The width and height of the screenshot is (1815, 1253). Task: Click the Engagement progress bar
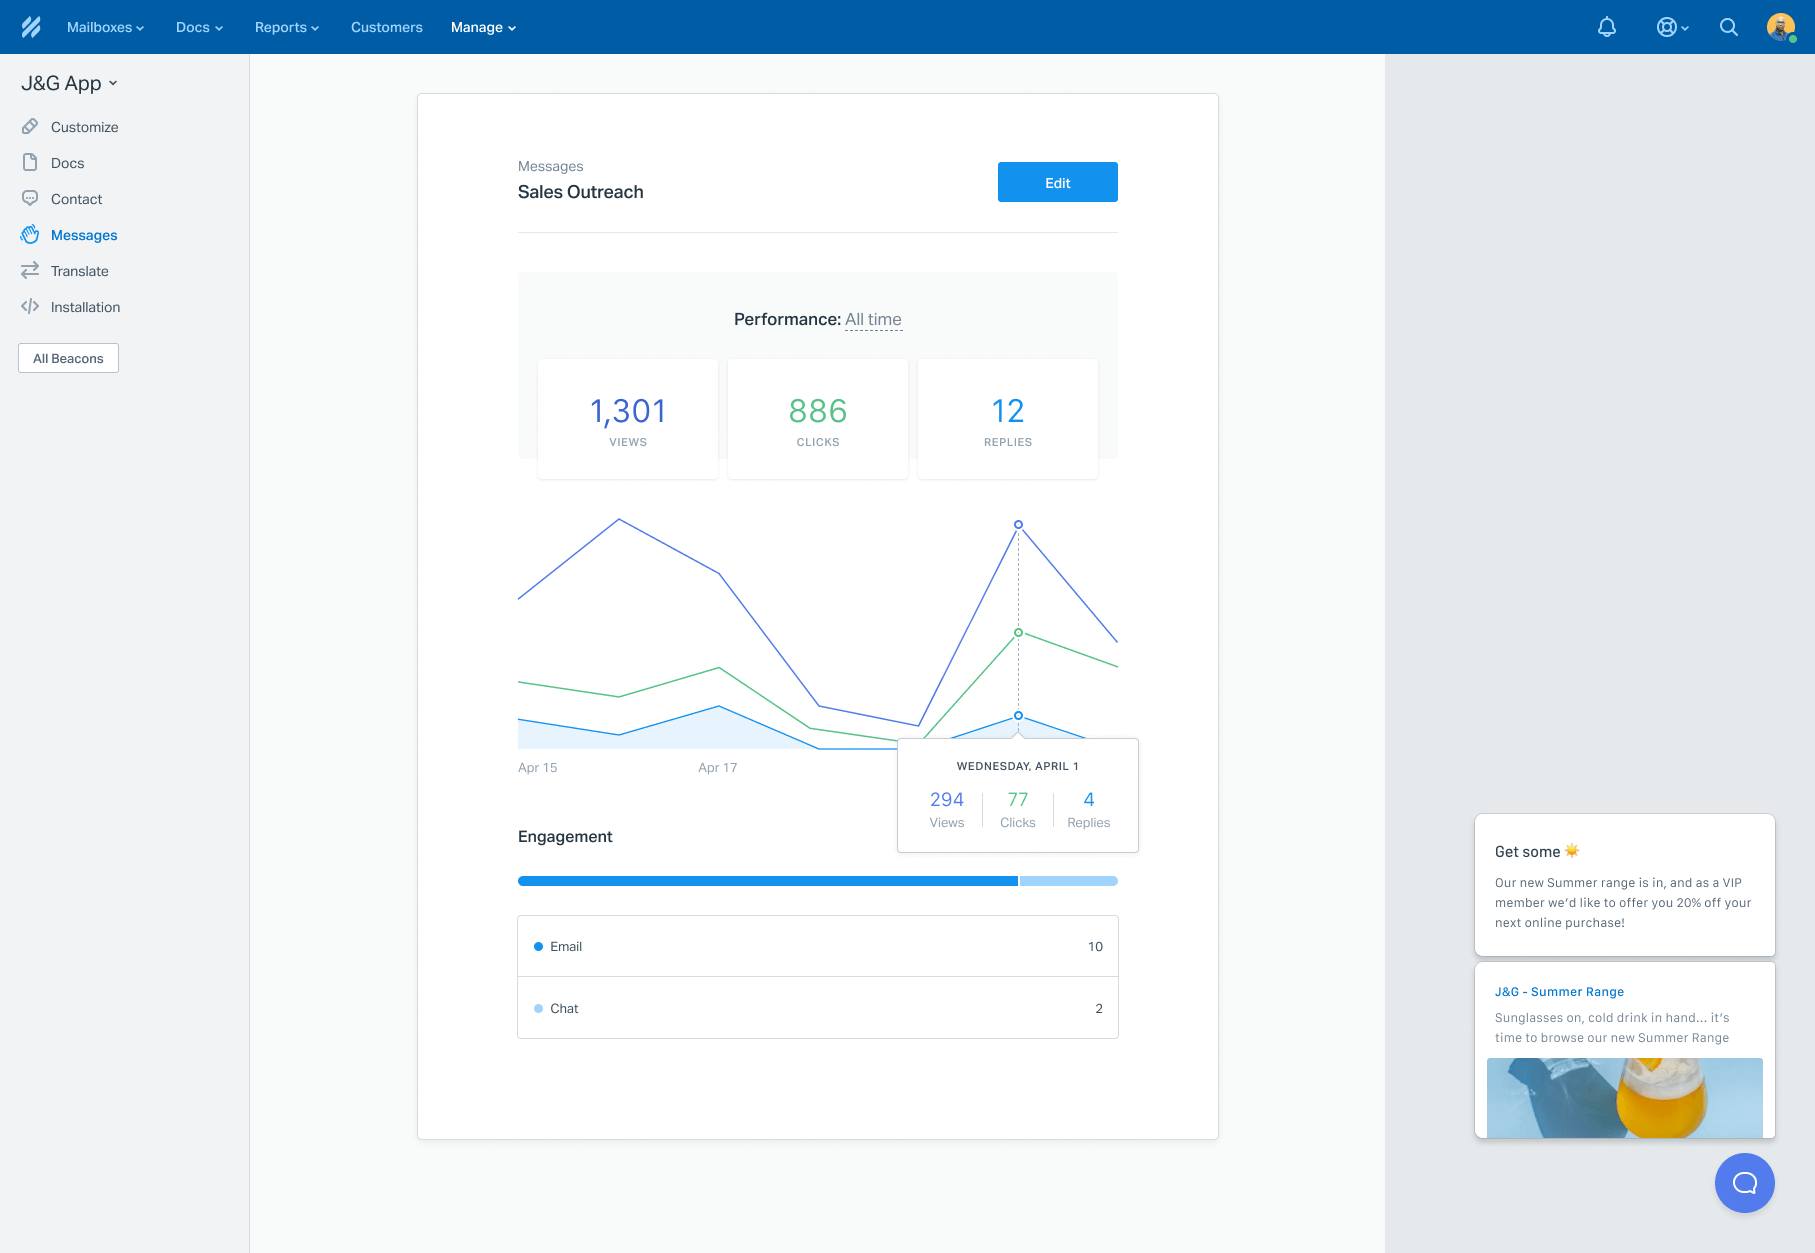tap(817, 881)
